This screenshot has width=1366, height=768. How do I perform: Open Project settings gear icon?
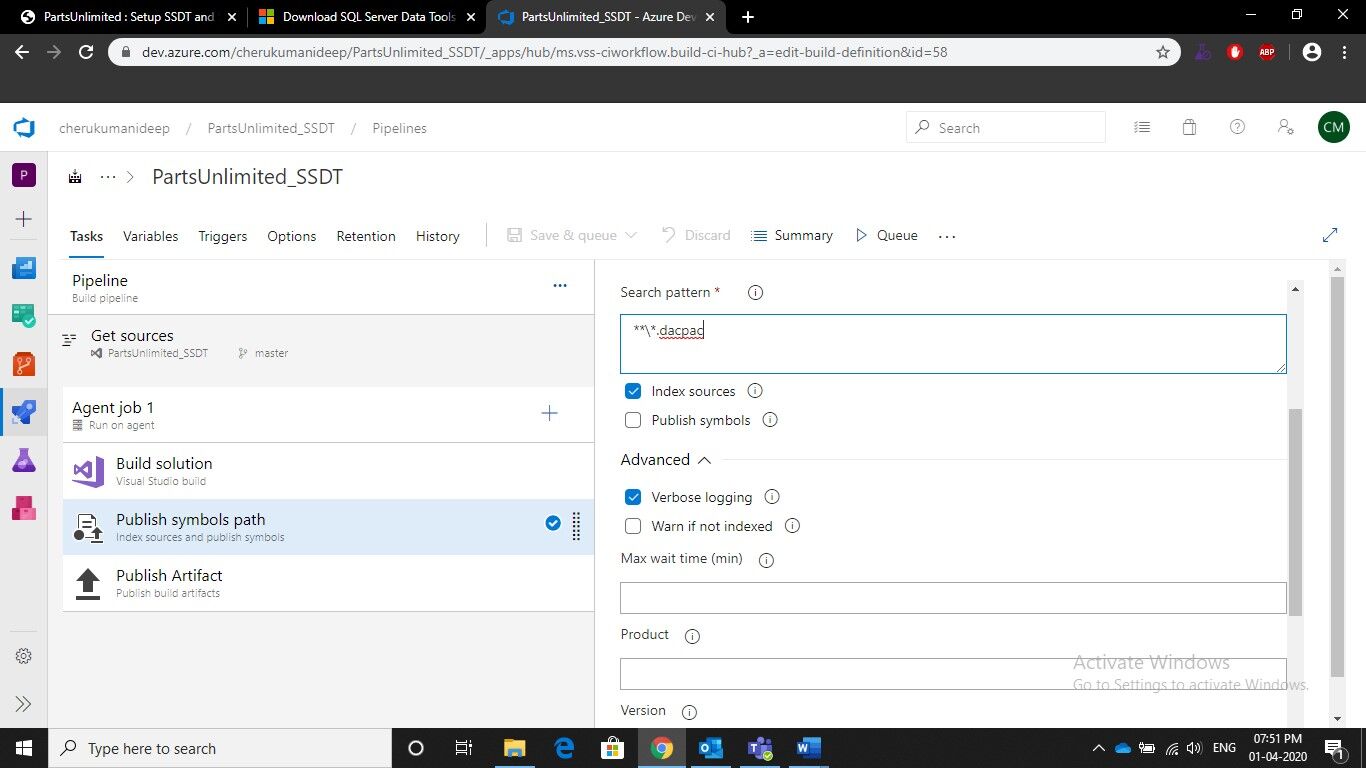point(24,656)
